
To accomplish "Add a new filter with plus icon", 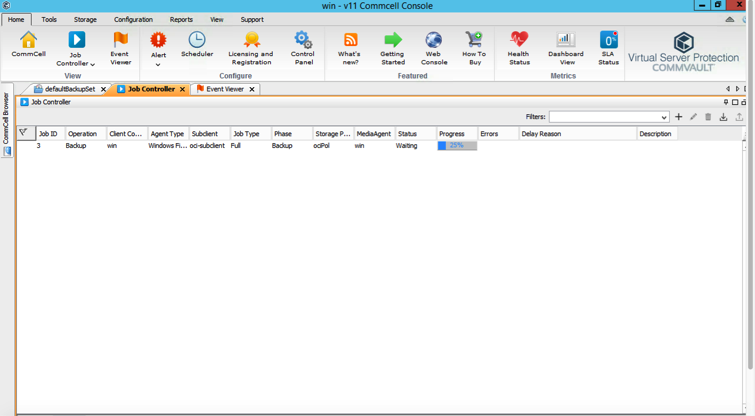I will pyautogui.click(x=678, y=117).
